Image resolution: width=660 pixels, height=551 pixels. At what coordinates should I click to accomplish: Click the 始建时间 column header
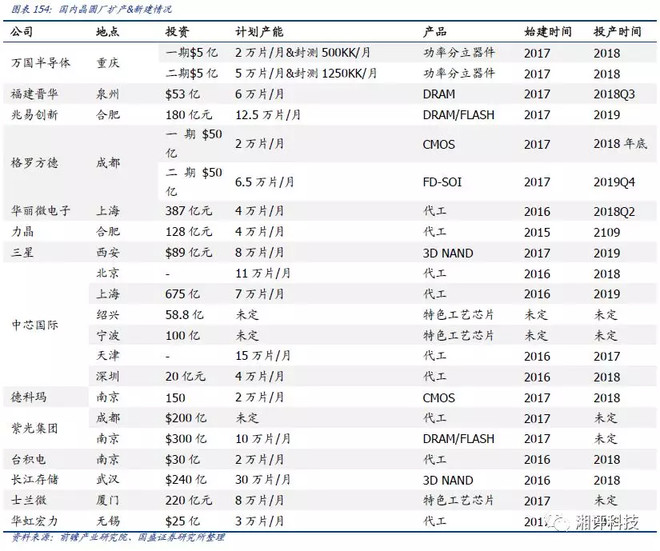[548, 32]
